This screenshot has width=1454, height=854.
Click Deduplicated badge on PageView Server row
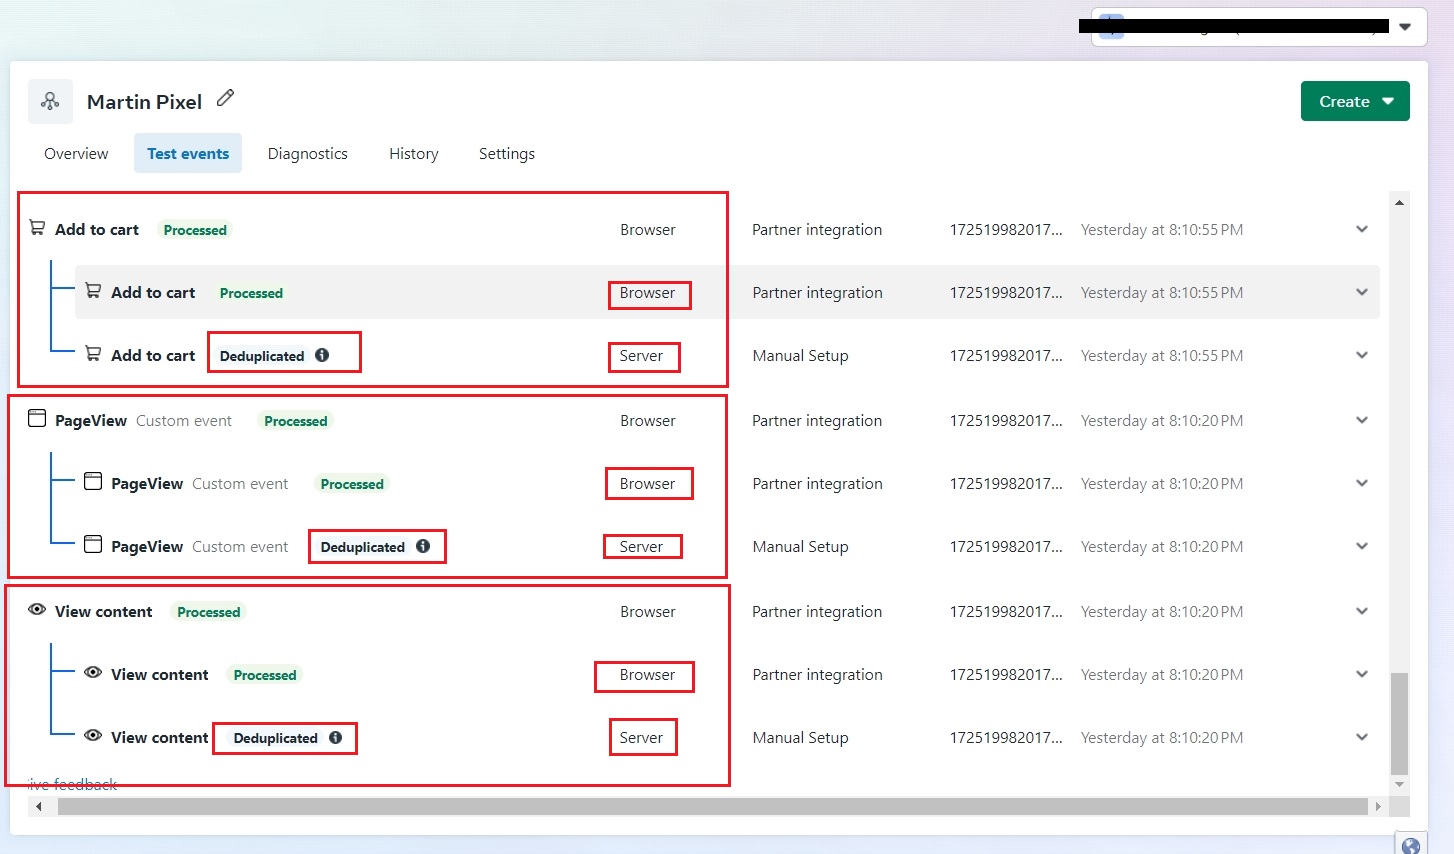363,547
